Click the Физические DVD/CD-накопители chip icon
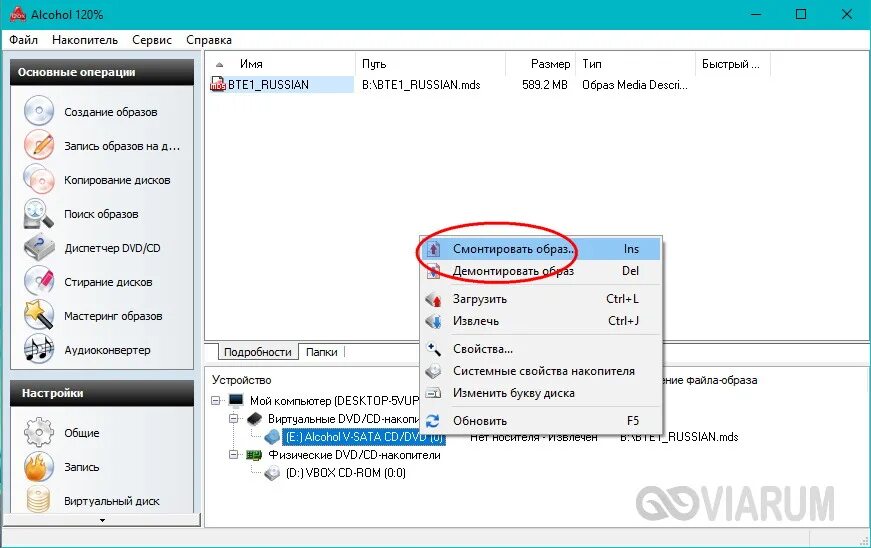The width and height of the screenshot is (871, 548). 254,455
